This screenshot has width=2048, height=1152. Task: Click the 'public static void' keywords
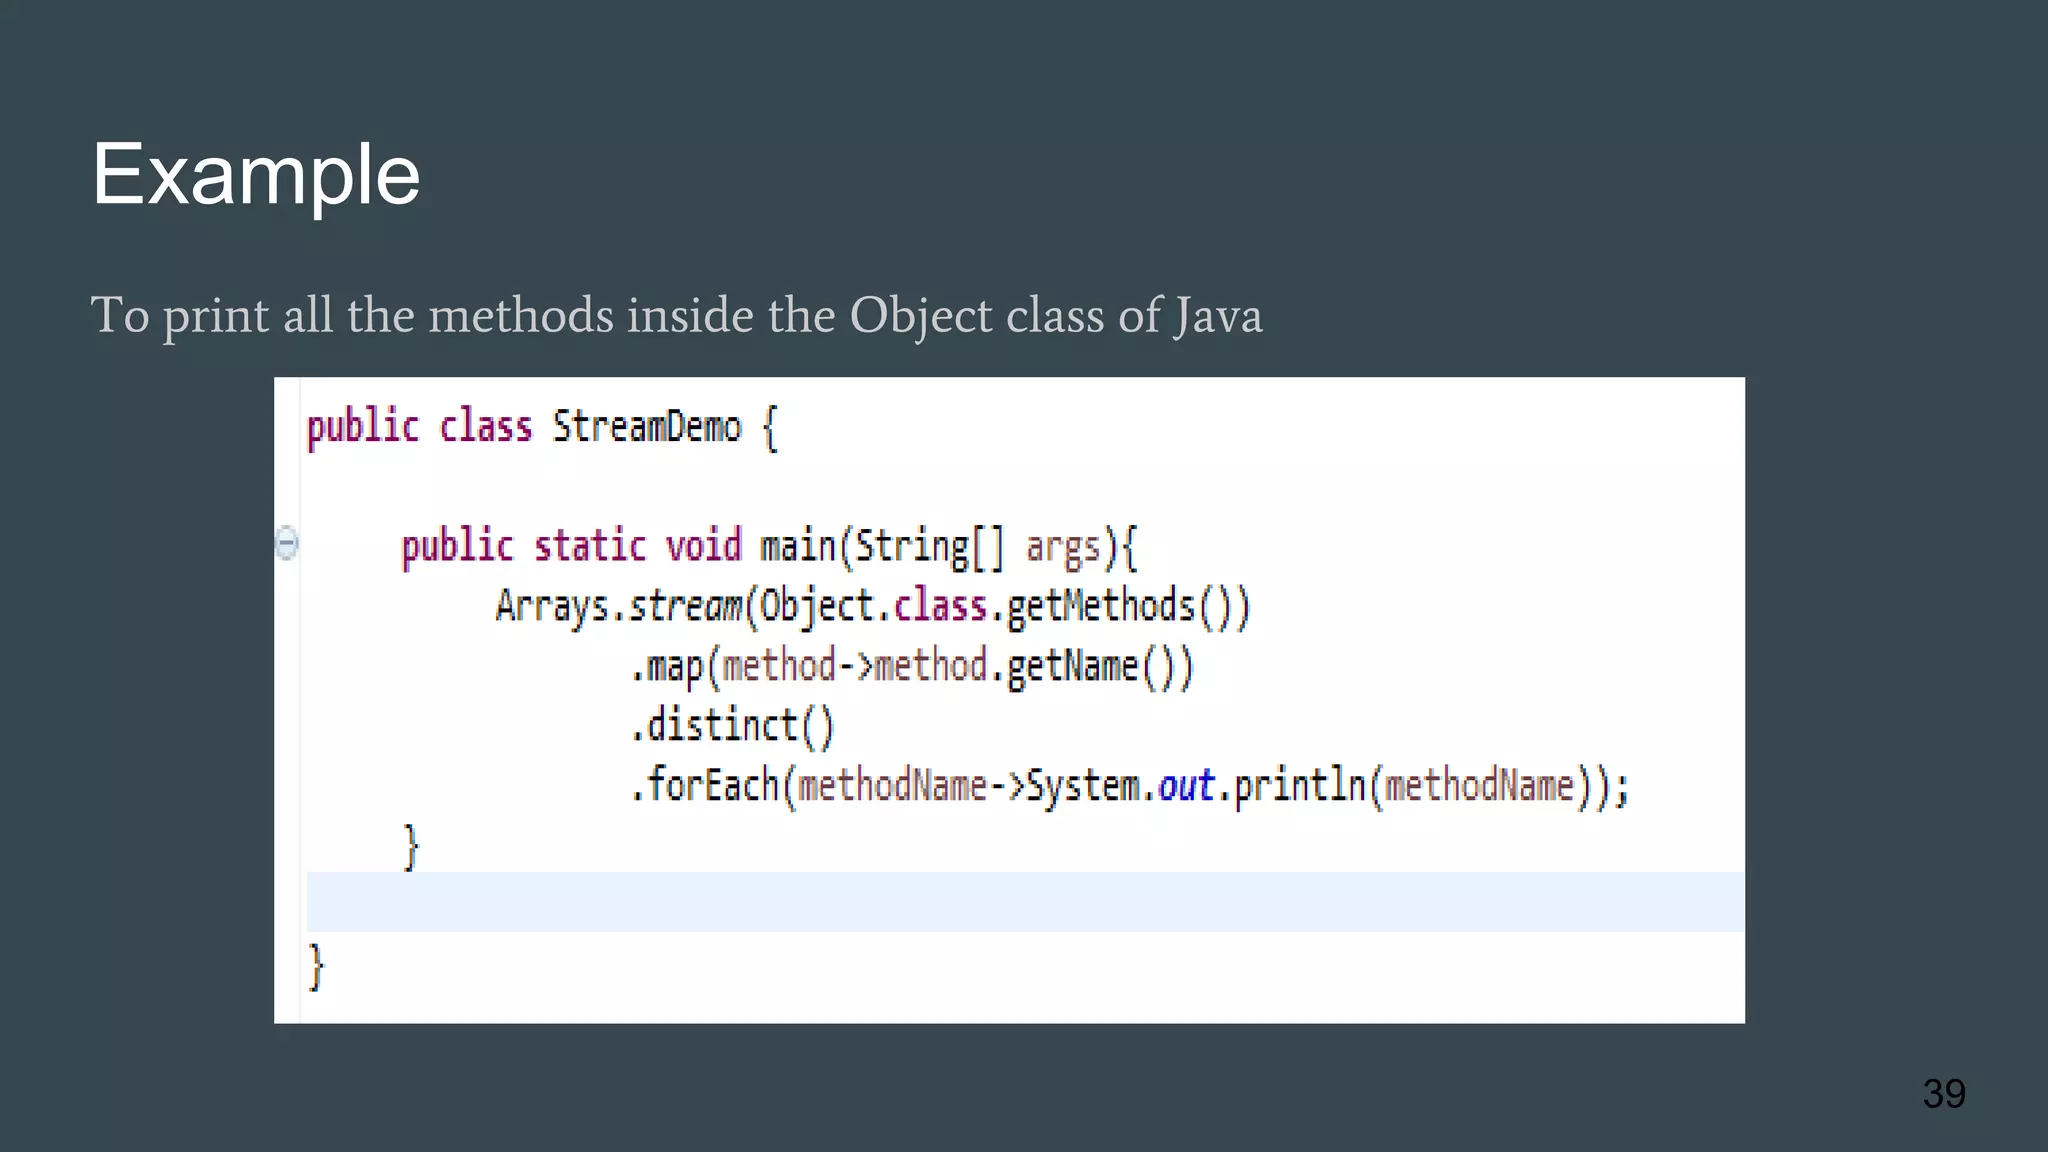571,547
